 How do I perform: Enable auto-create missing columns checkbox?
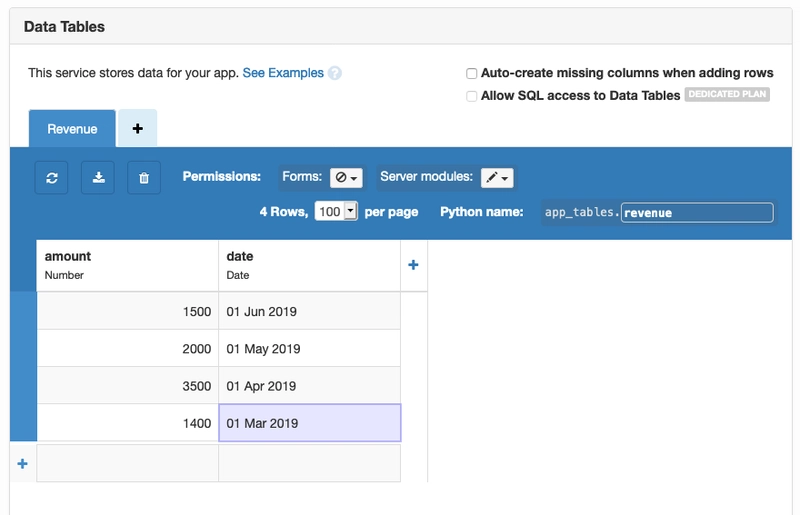point(471,73)
